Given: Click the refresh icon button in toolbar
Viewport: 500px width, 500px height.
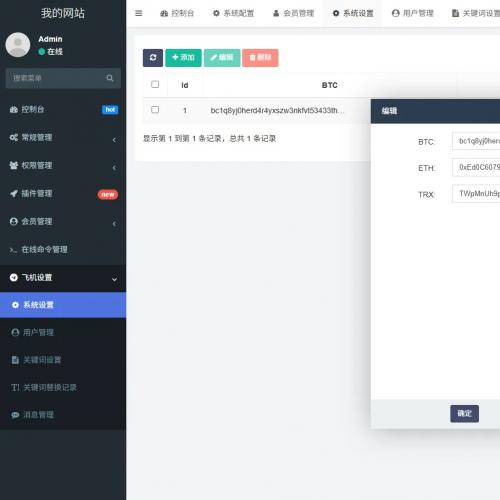Looking at the screenshot, I should 153,58.
